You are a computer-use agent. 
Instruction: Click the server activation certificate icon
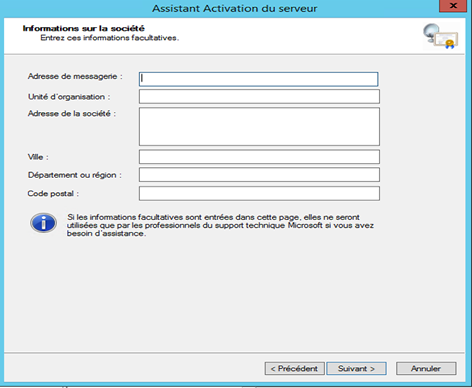click(x=441, y=36)
